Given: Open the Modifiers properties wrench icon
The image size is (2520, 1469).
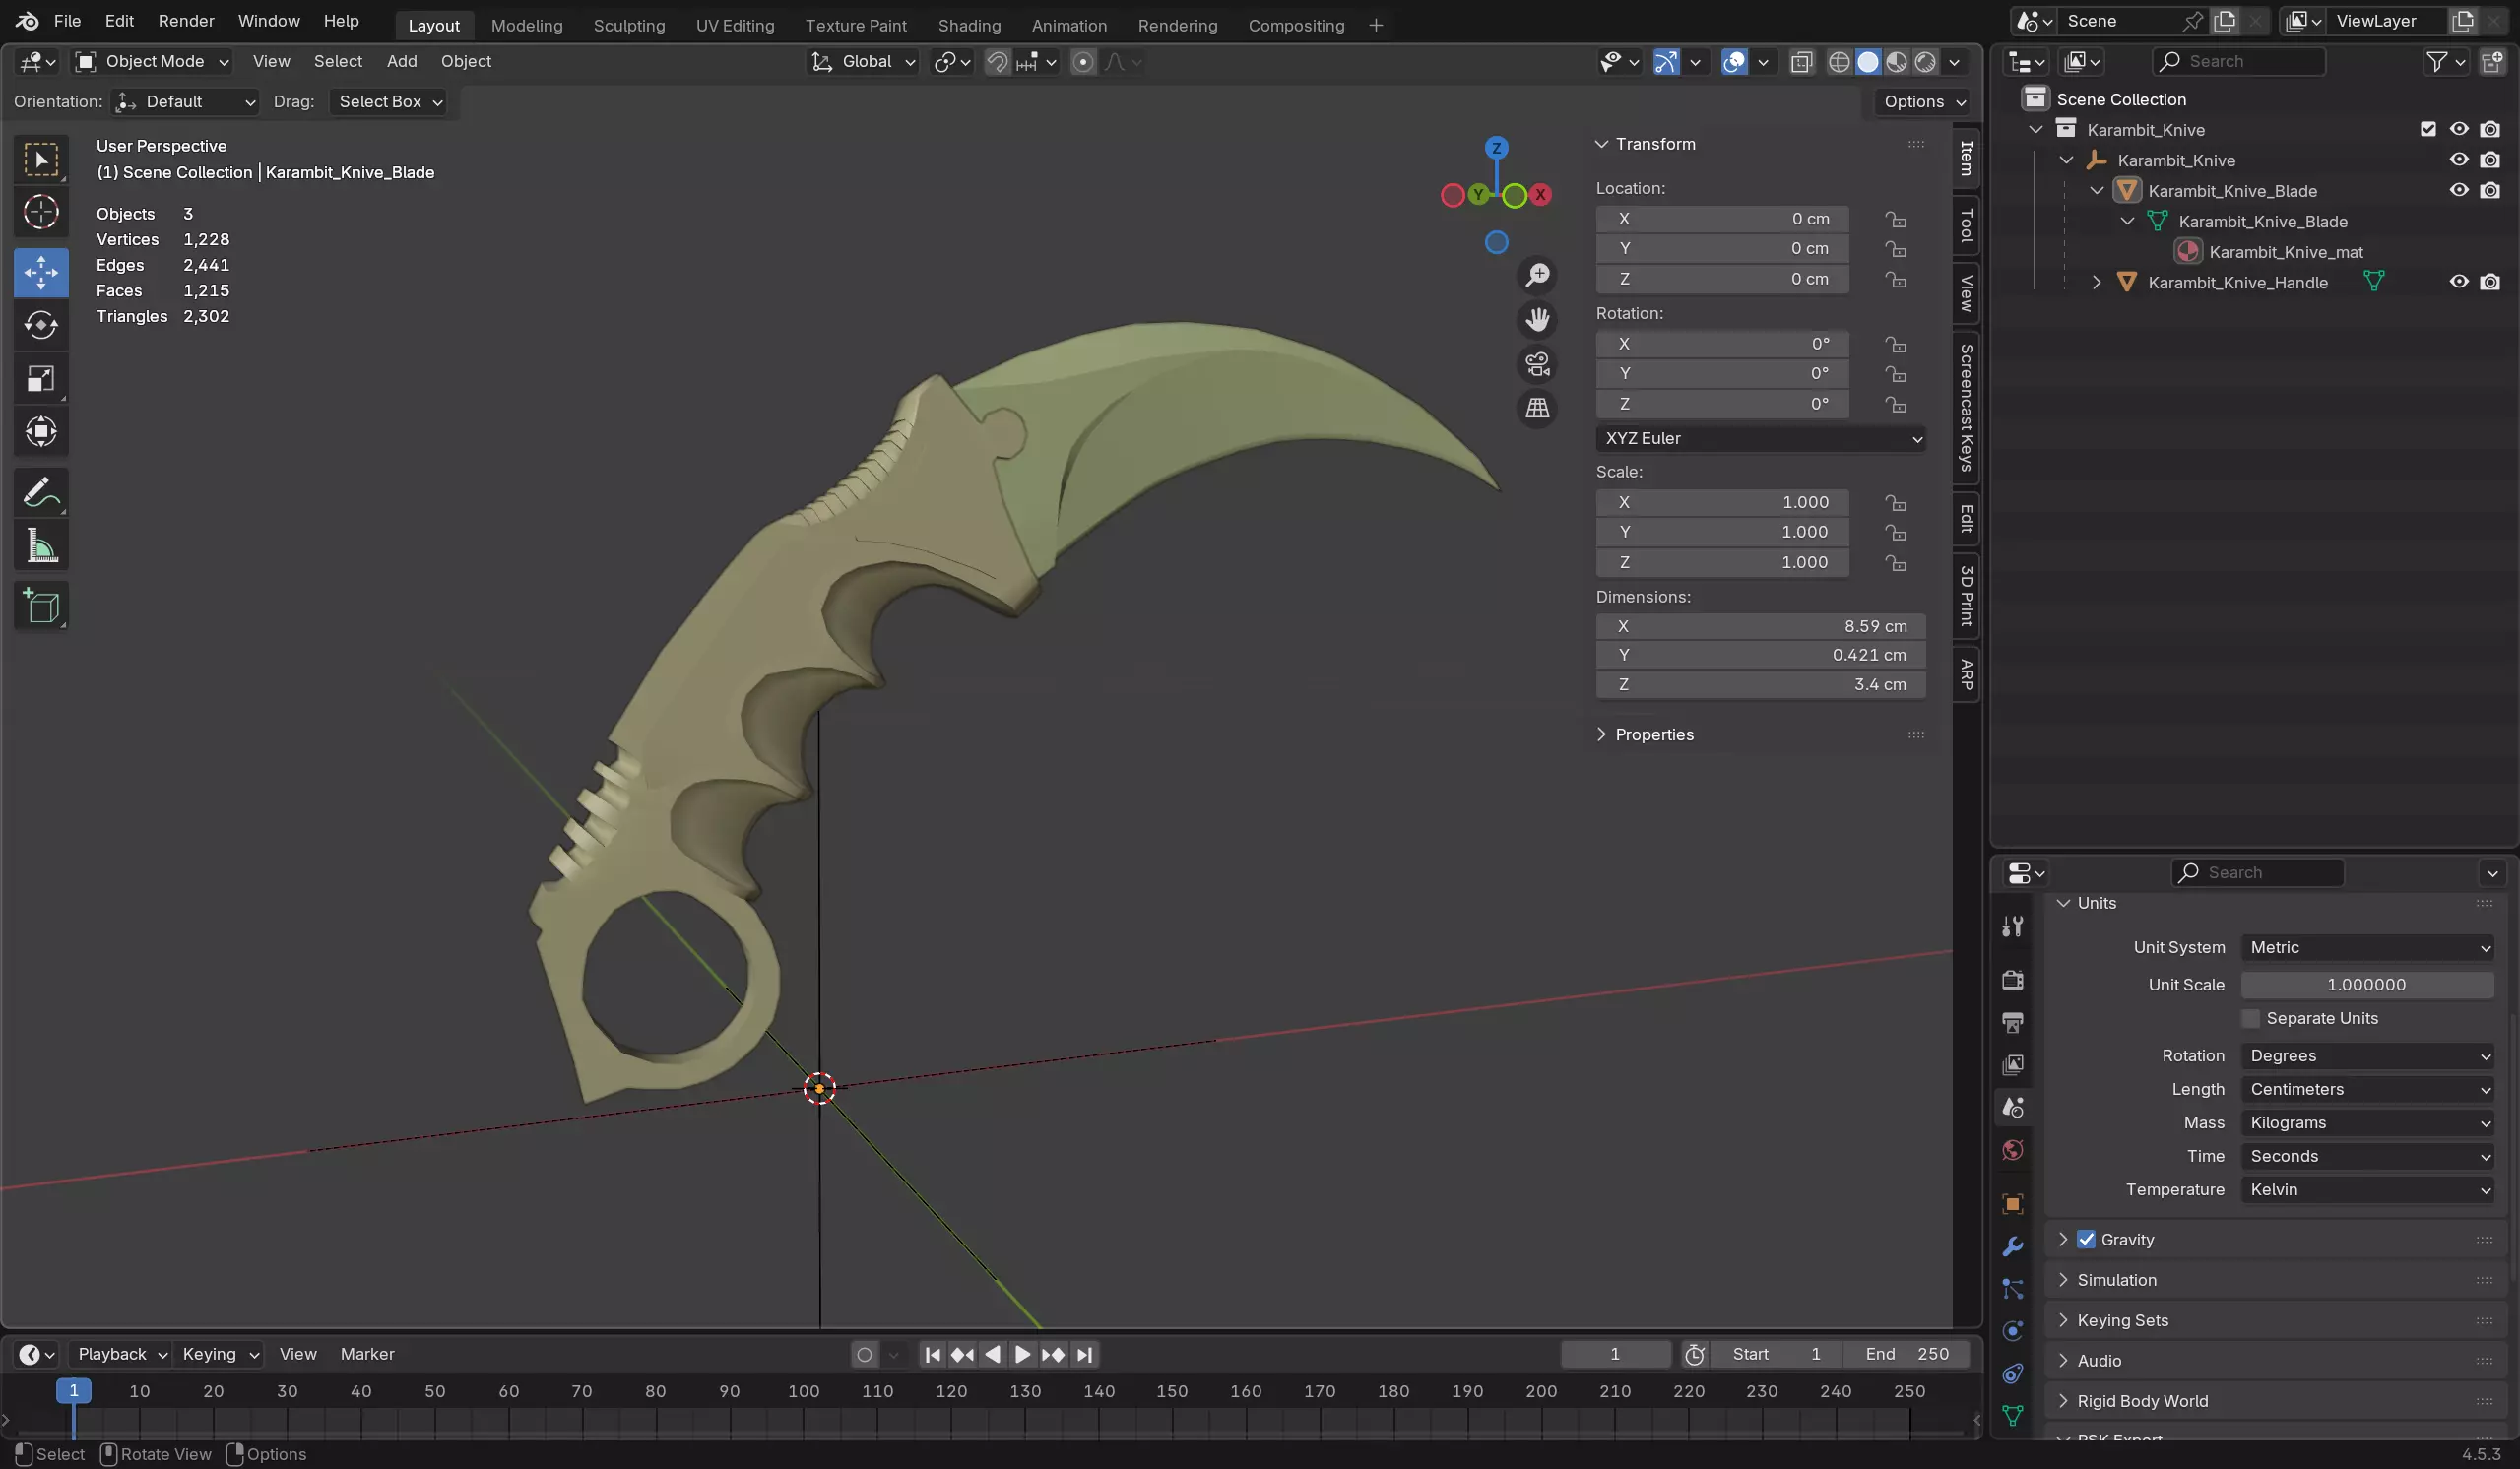Looking at the screenshot, I should 2013,1247.
